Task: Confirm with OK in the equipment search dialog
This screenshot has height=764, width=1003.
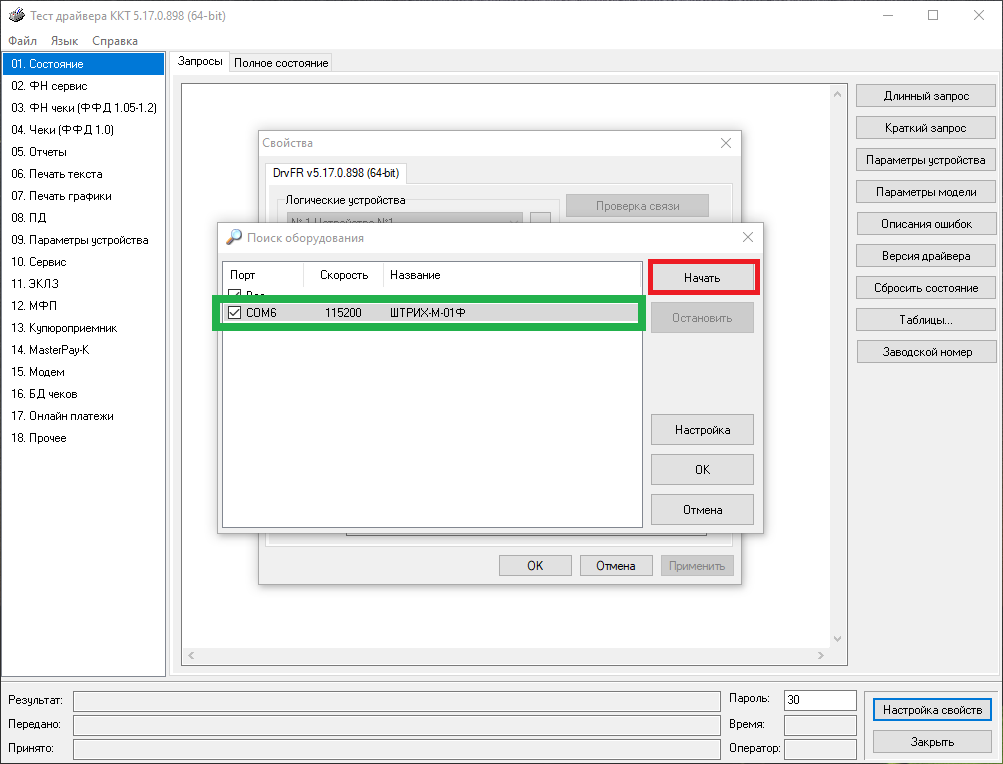Action: coord(702,470)
